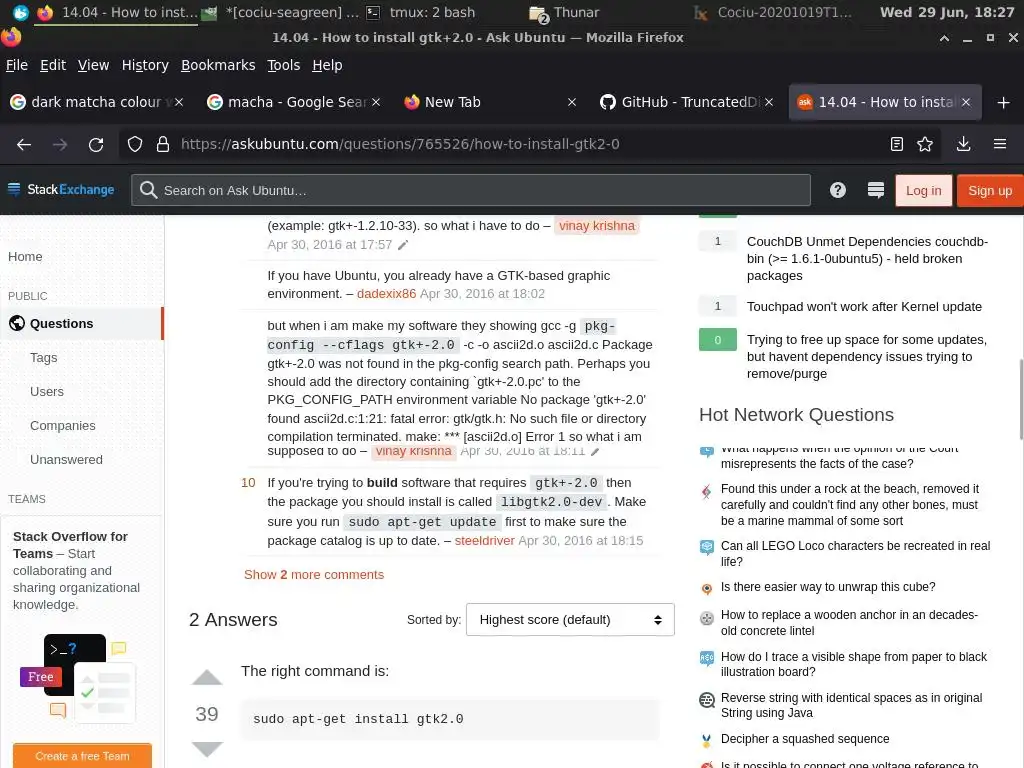1024x768 pixels.
Task: Go back with the browser back arrow
Action: pos(24,144)
